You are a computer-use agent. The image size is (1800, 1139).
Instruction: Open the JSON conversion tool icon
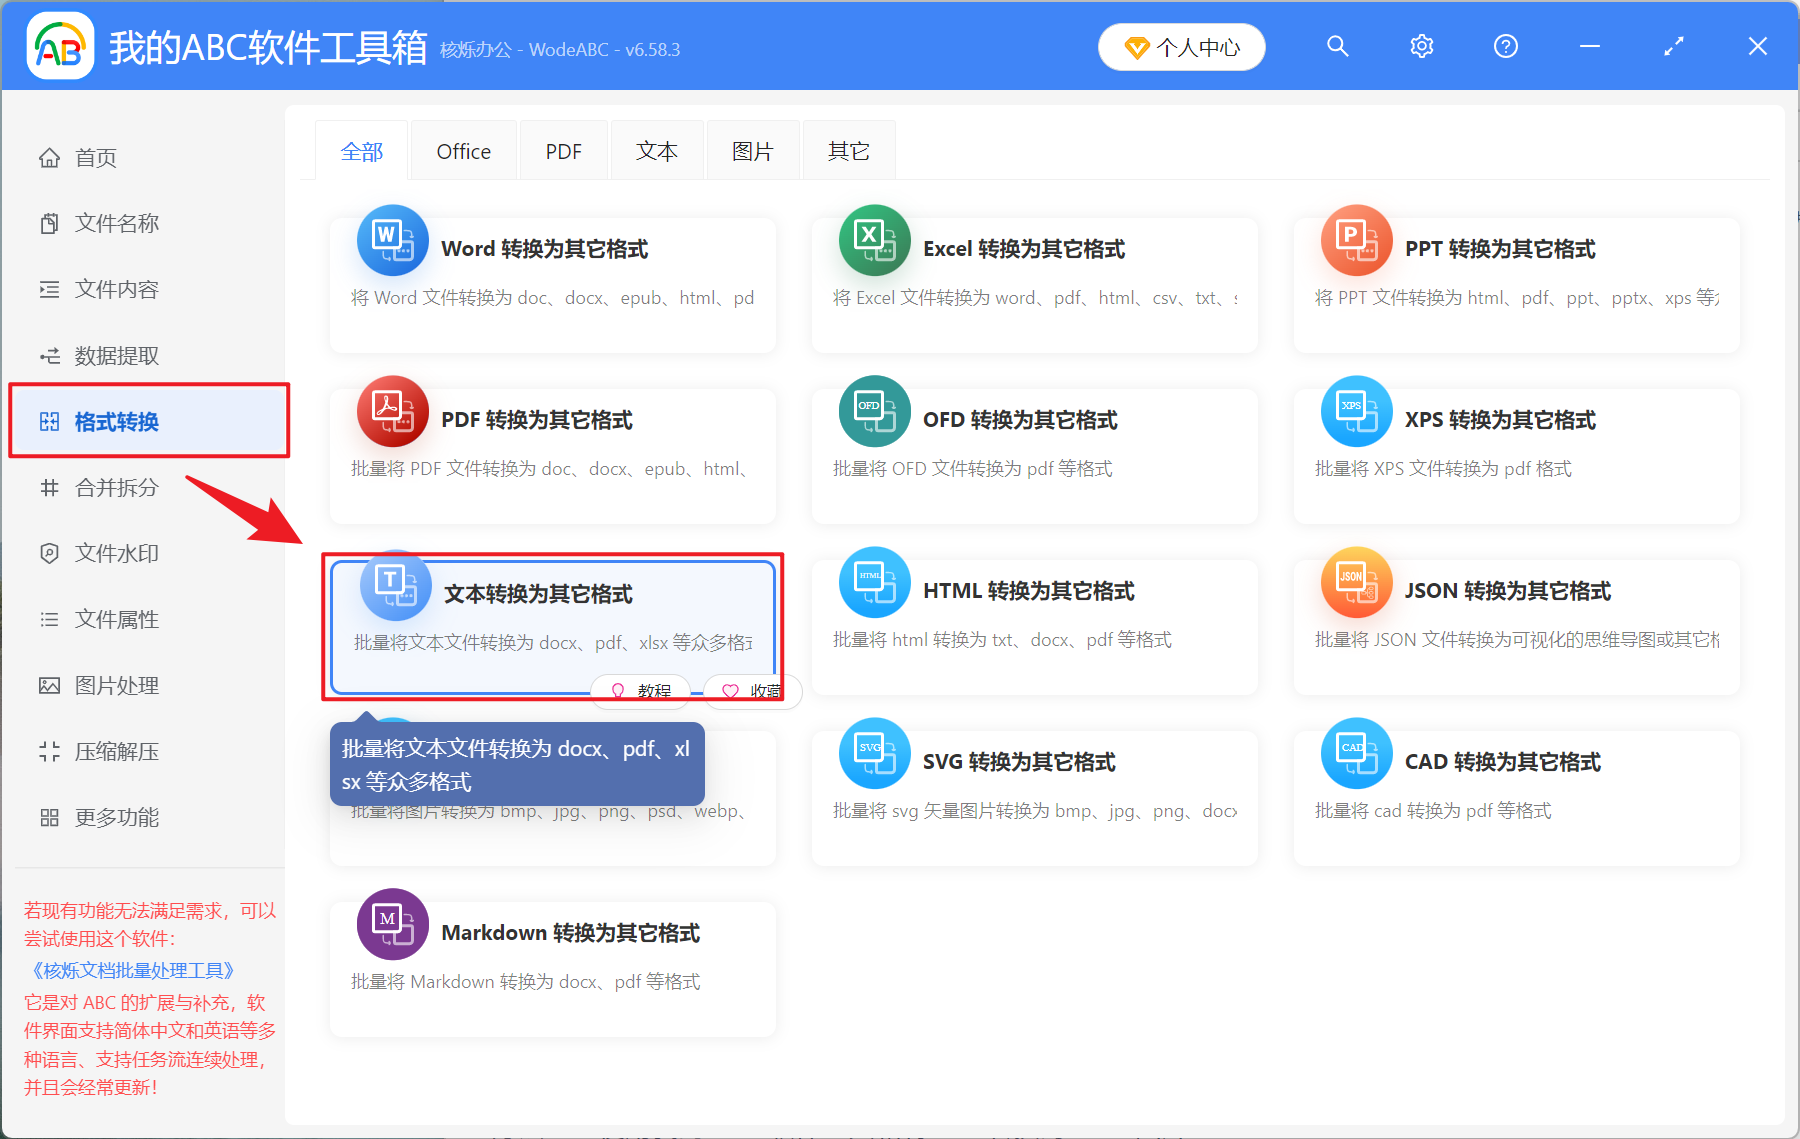1356,582
